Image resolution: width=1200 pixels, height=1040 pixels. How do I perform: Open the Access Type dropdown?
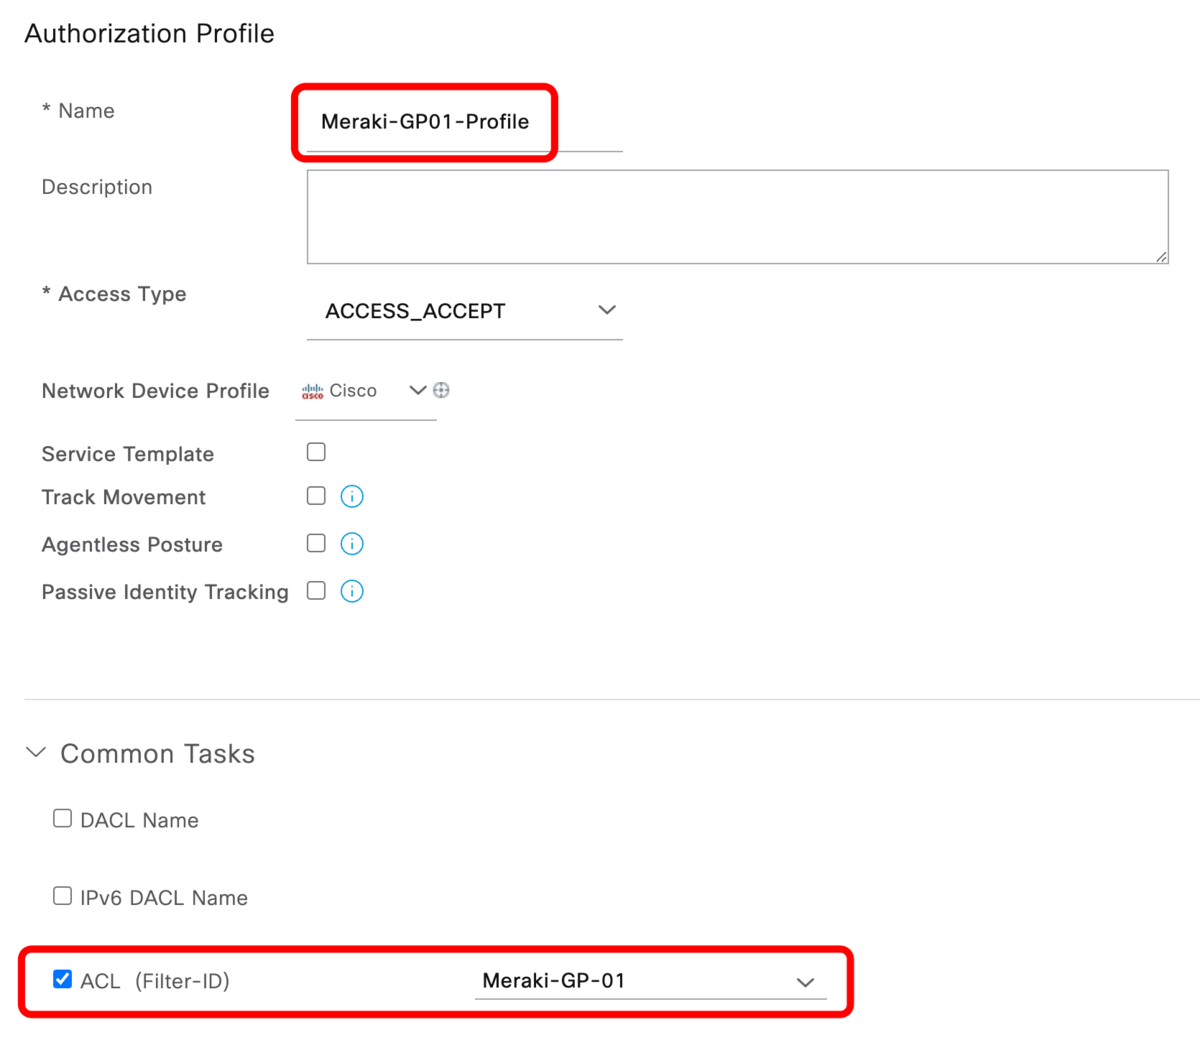(x=464, y=311)
